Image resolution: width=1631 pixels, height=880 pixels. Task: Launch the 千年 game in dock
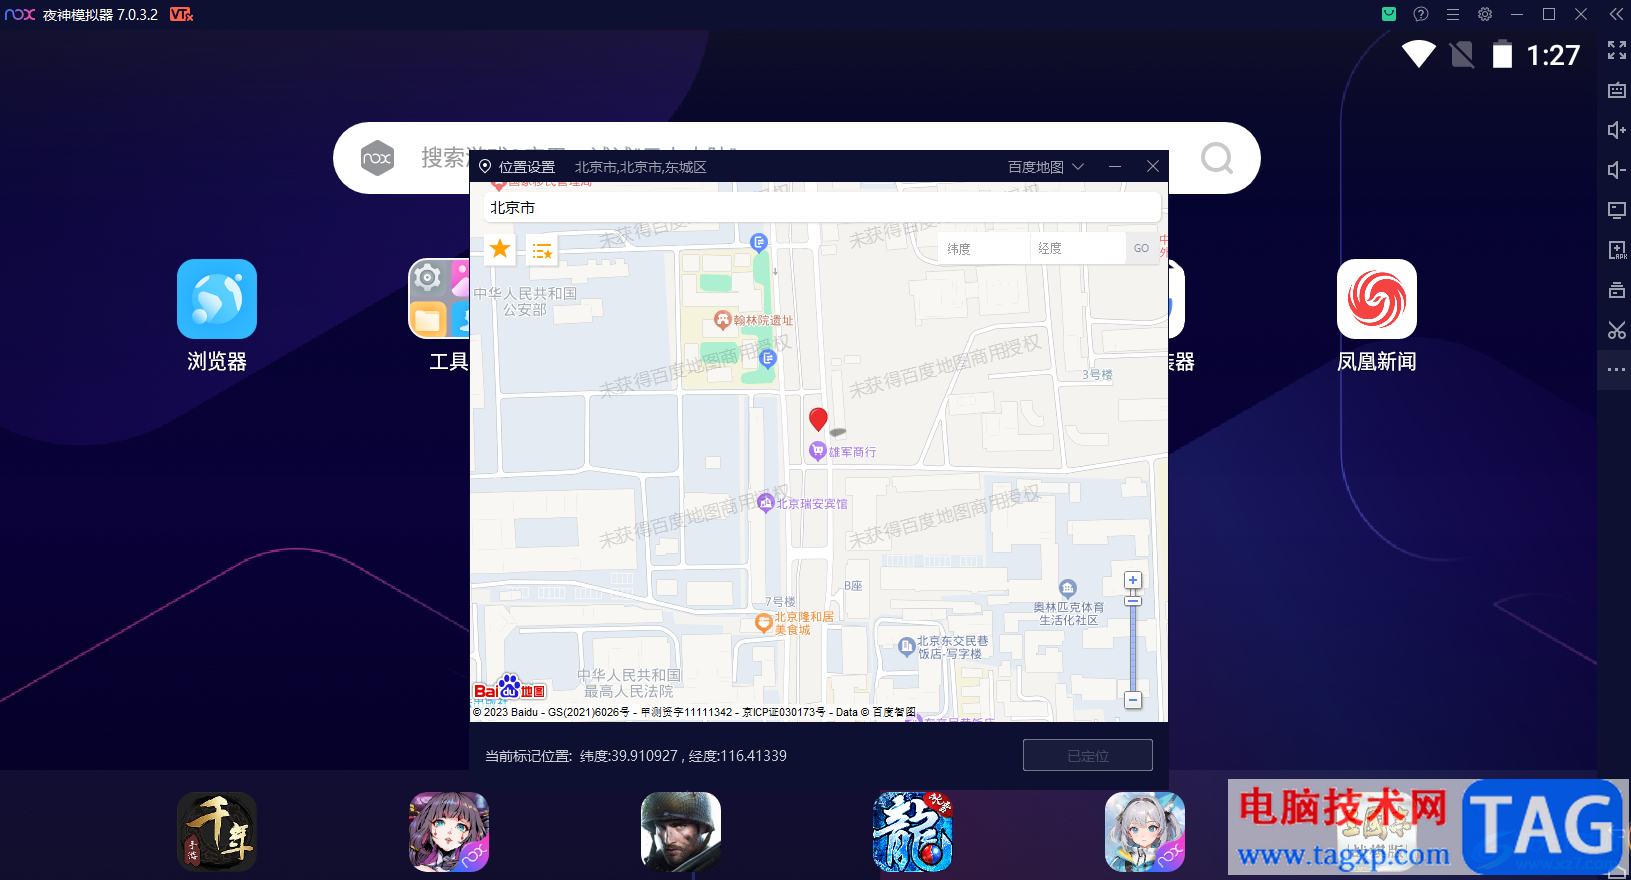click(x=217, y=832)
